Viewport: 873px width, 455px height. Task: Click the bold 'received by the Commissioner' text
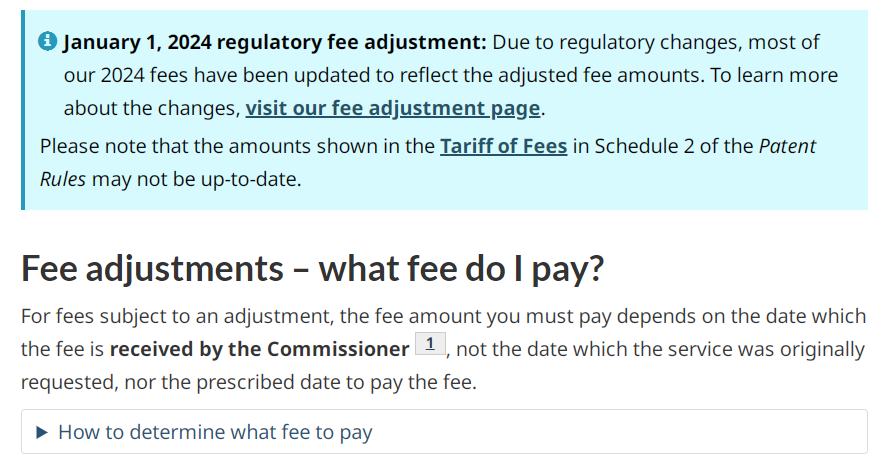pos(260,349)
